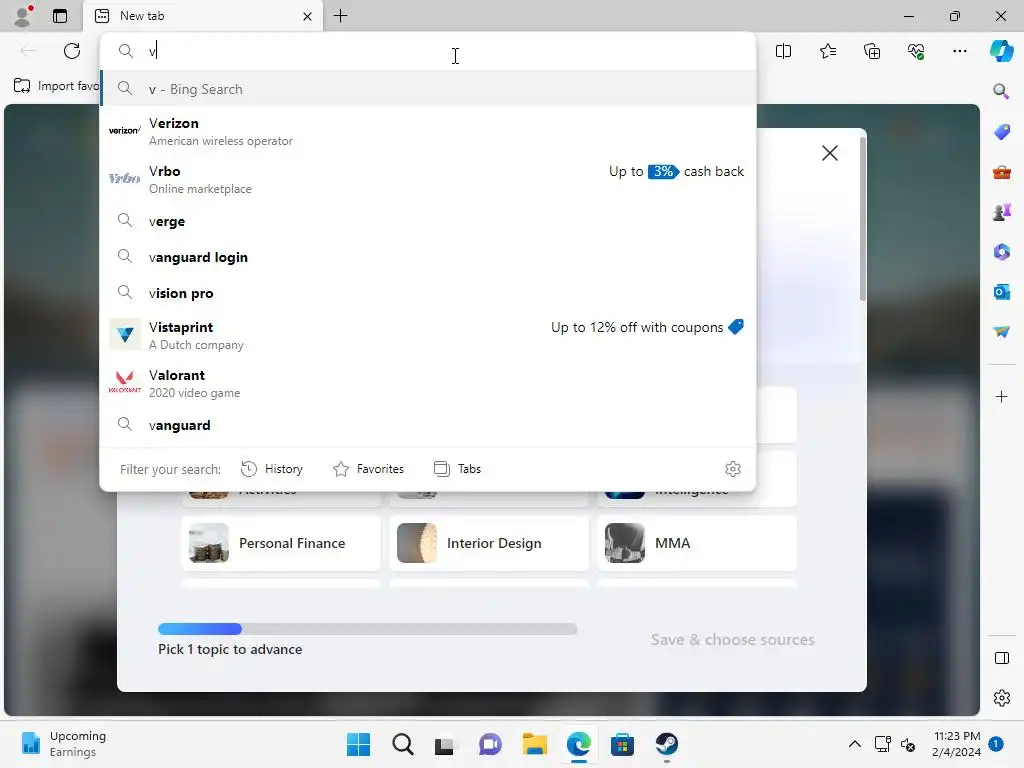Image resolution: width=1024 pixels, height=768 pixels.
Task: Open the clock showing 11:23 PM
Action: 956,744
